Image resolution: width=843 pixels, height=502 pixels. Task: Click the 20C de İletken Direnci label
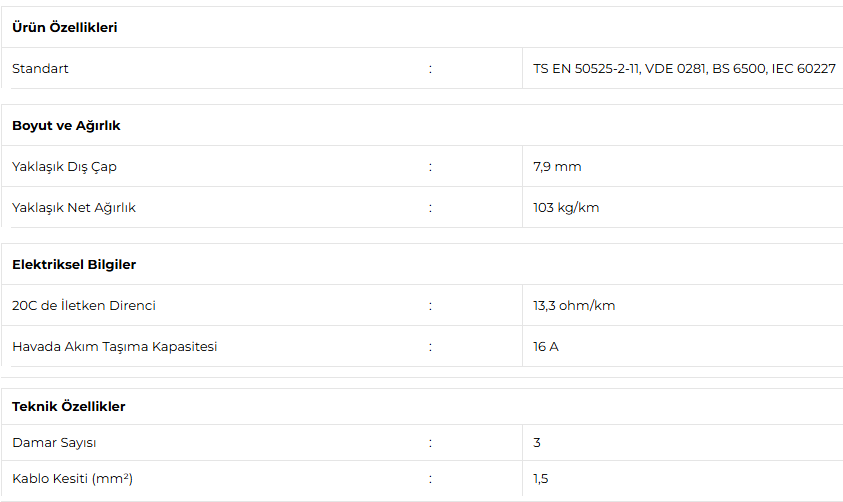84,306
